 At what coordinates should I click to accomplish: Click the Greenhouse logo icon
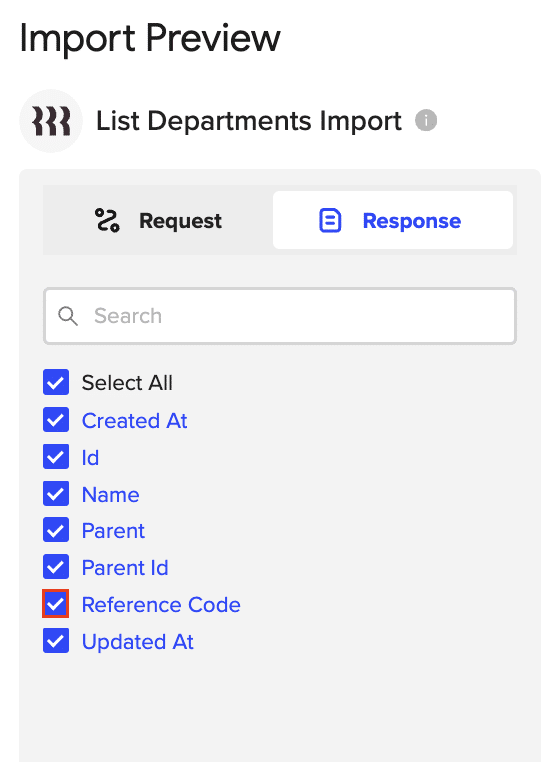(x=51, y=121)
